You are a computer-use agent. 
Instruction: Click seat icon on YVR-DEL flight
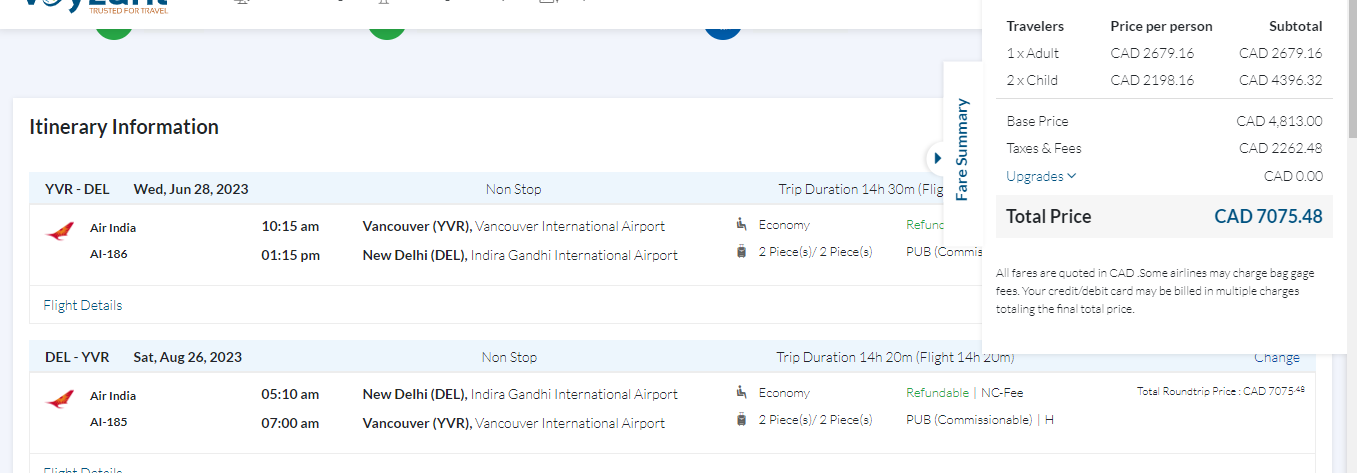click(x=741, y=224)
